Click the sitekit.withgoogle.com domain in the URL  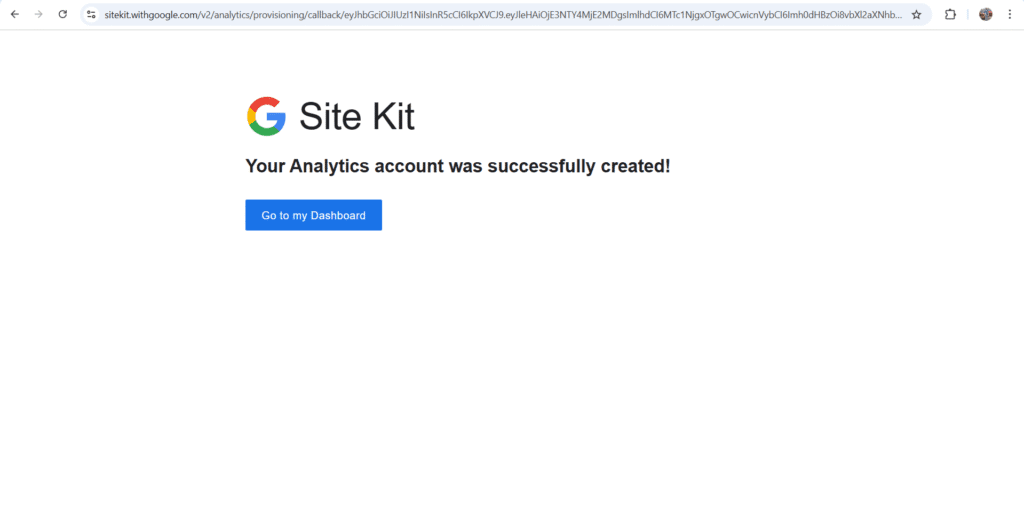(151, 15)
